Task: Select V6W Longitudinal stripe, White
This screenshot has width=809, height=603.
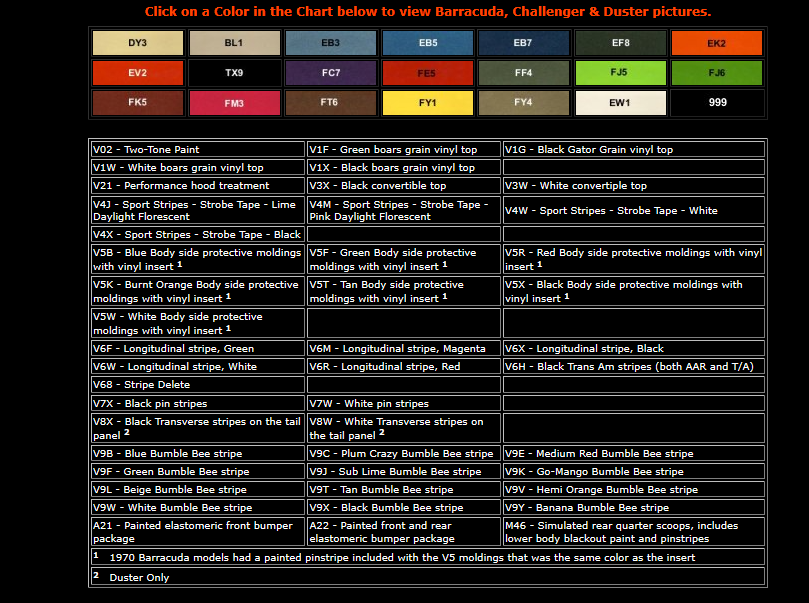Action: pos(198,367)
